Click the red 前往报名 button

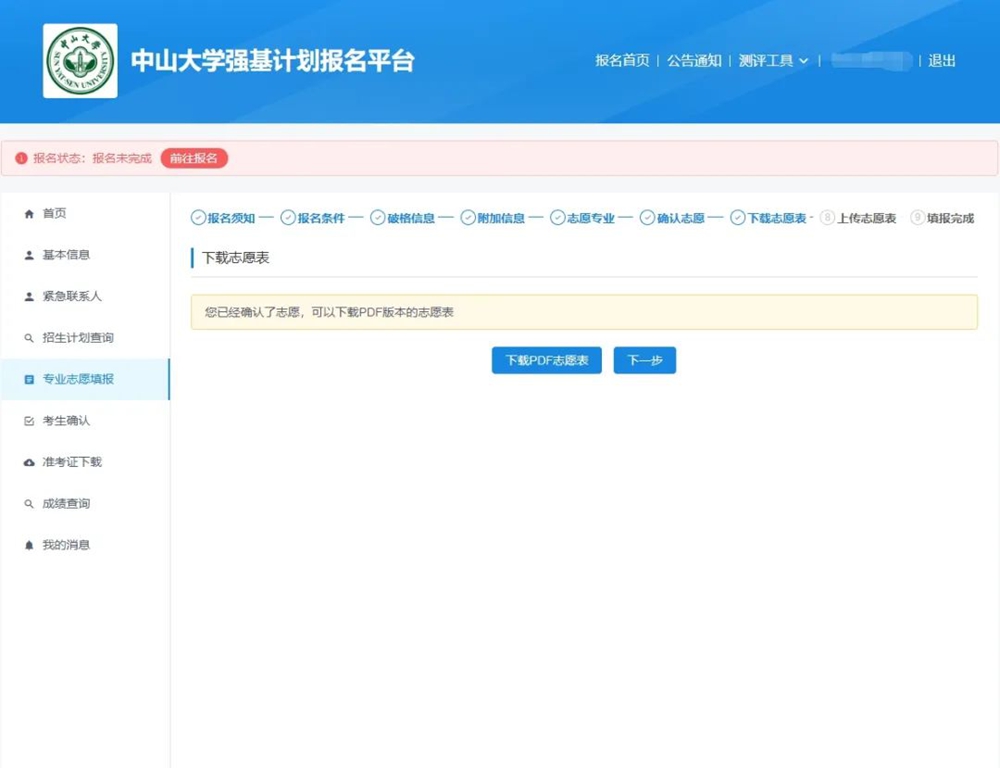(194, 158)
